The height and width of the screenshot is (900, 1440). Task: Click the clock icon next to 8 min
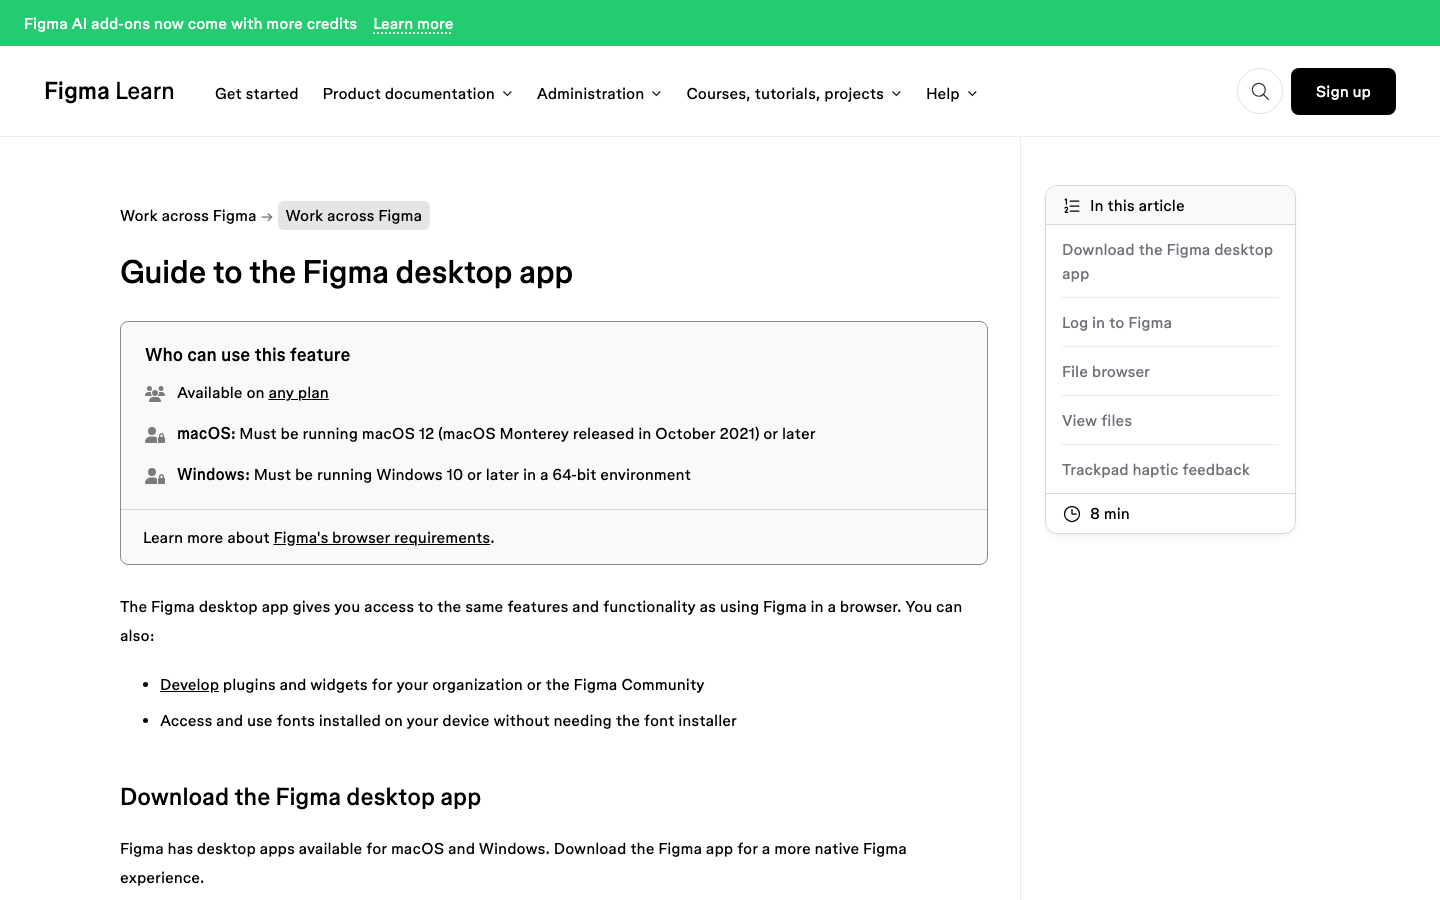1072,514
